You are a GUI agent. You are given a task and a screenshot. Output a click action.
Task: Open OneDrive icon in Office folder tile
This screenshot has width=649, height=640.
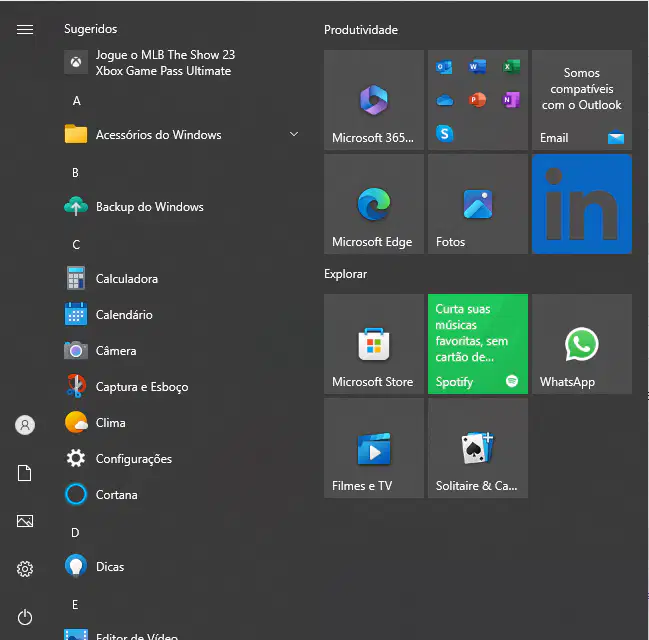click(x=445, y=100)
